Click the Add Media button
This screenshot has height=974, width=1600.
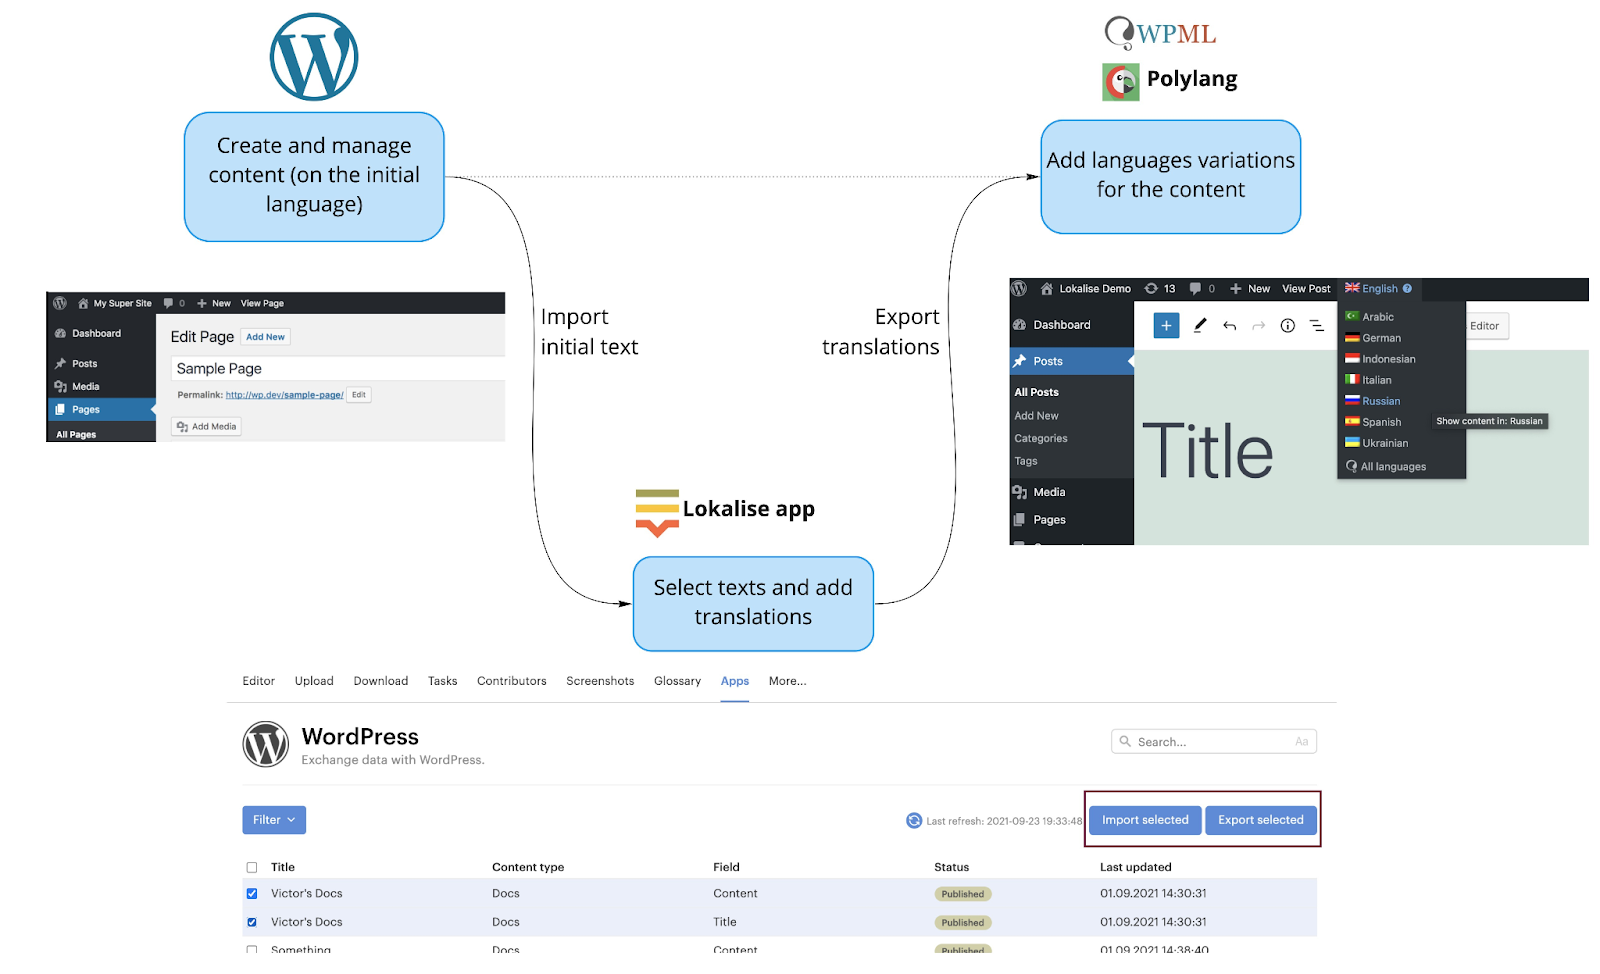[207, 427]
